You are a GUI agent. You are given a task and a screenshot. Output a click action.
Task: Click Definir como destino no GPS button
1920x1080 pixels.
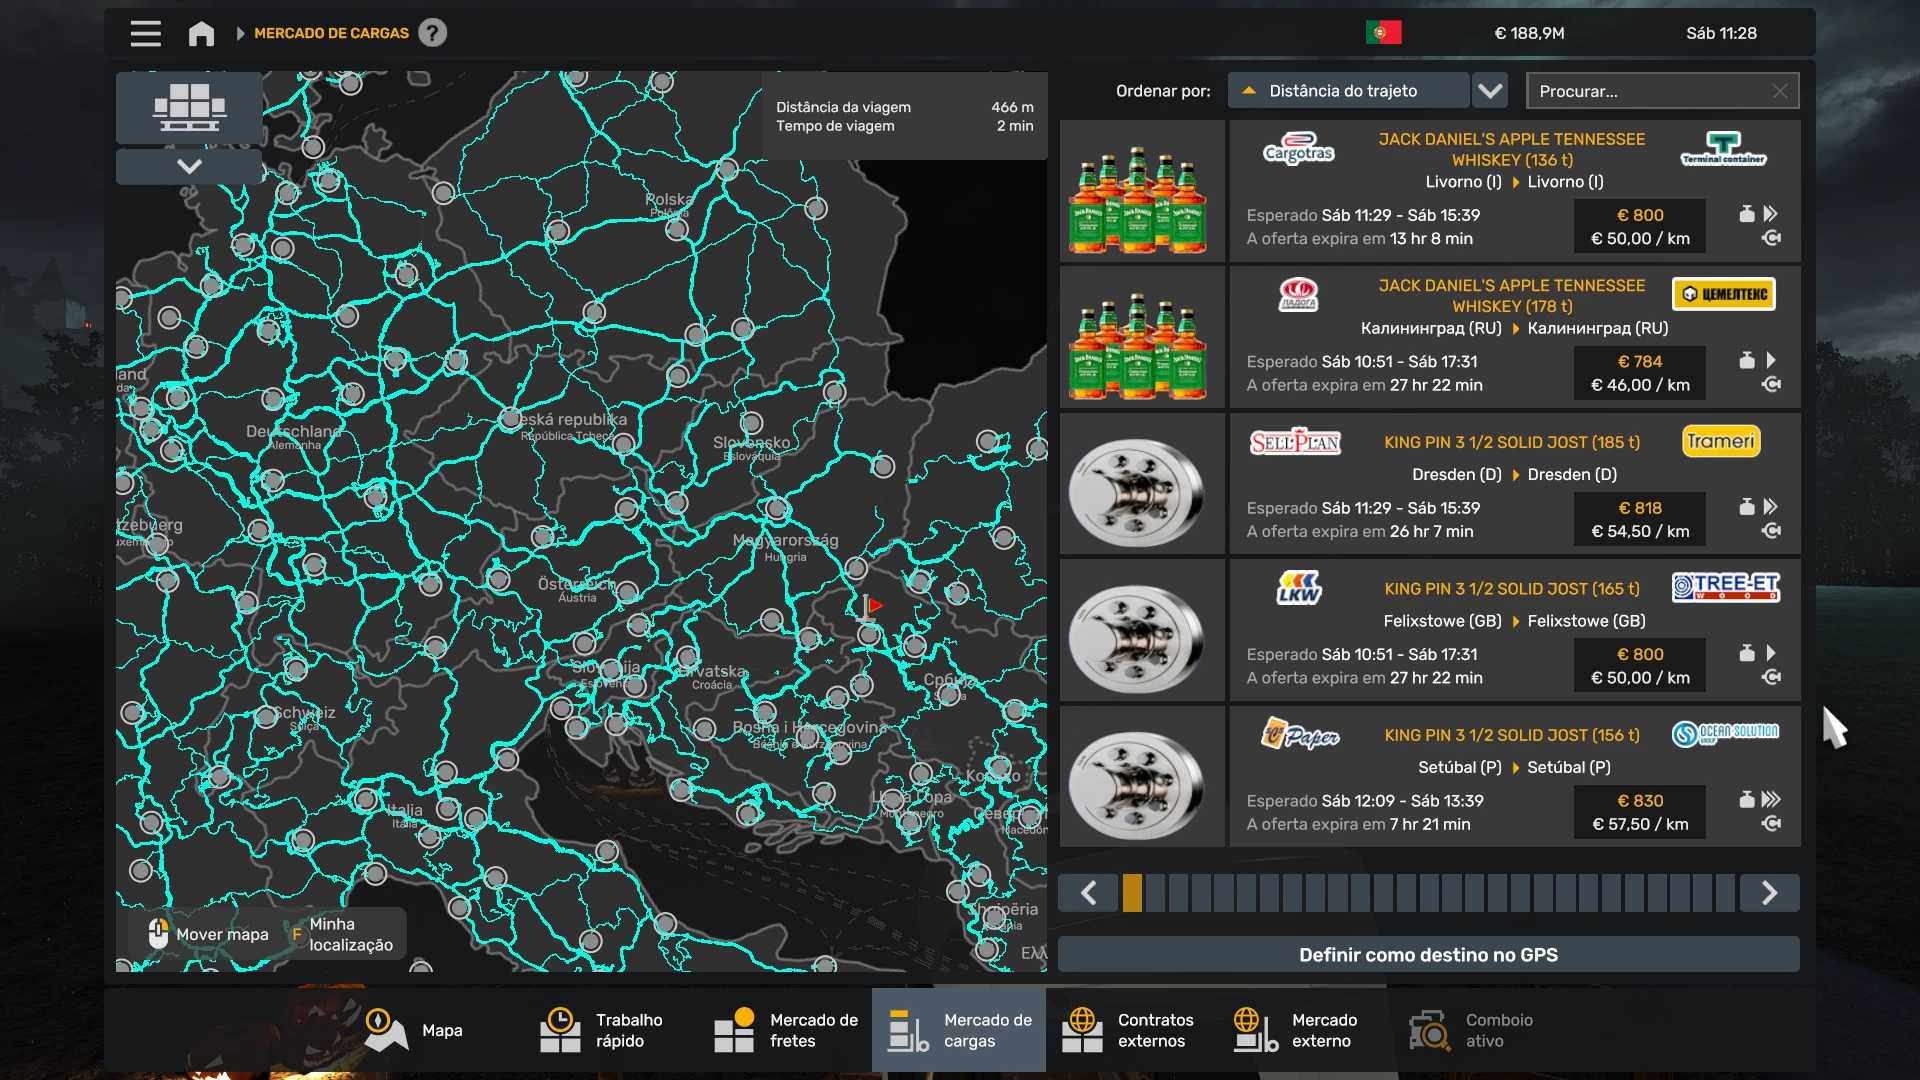[x=1428, y=955]
